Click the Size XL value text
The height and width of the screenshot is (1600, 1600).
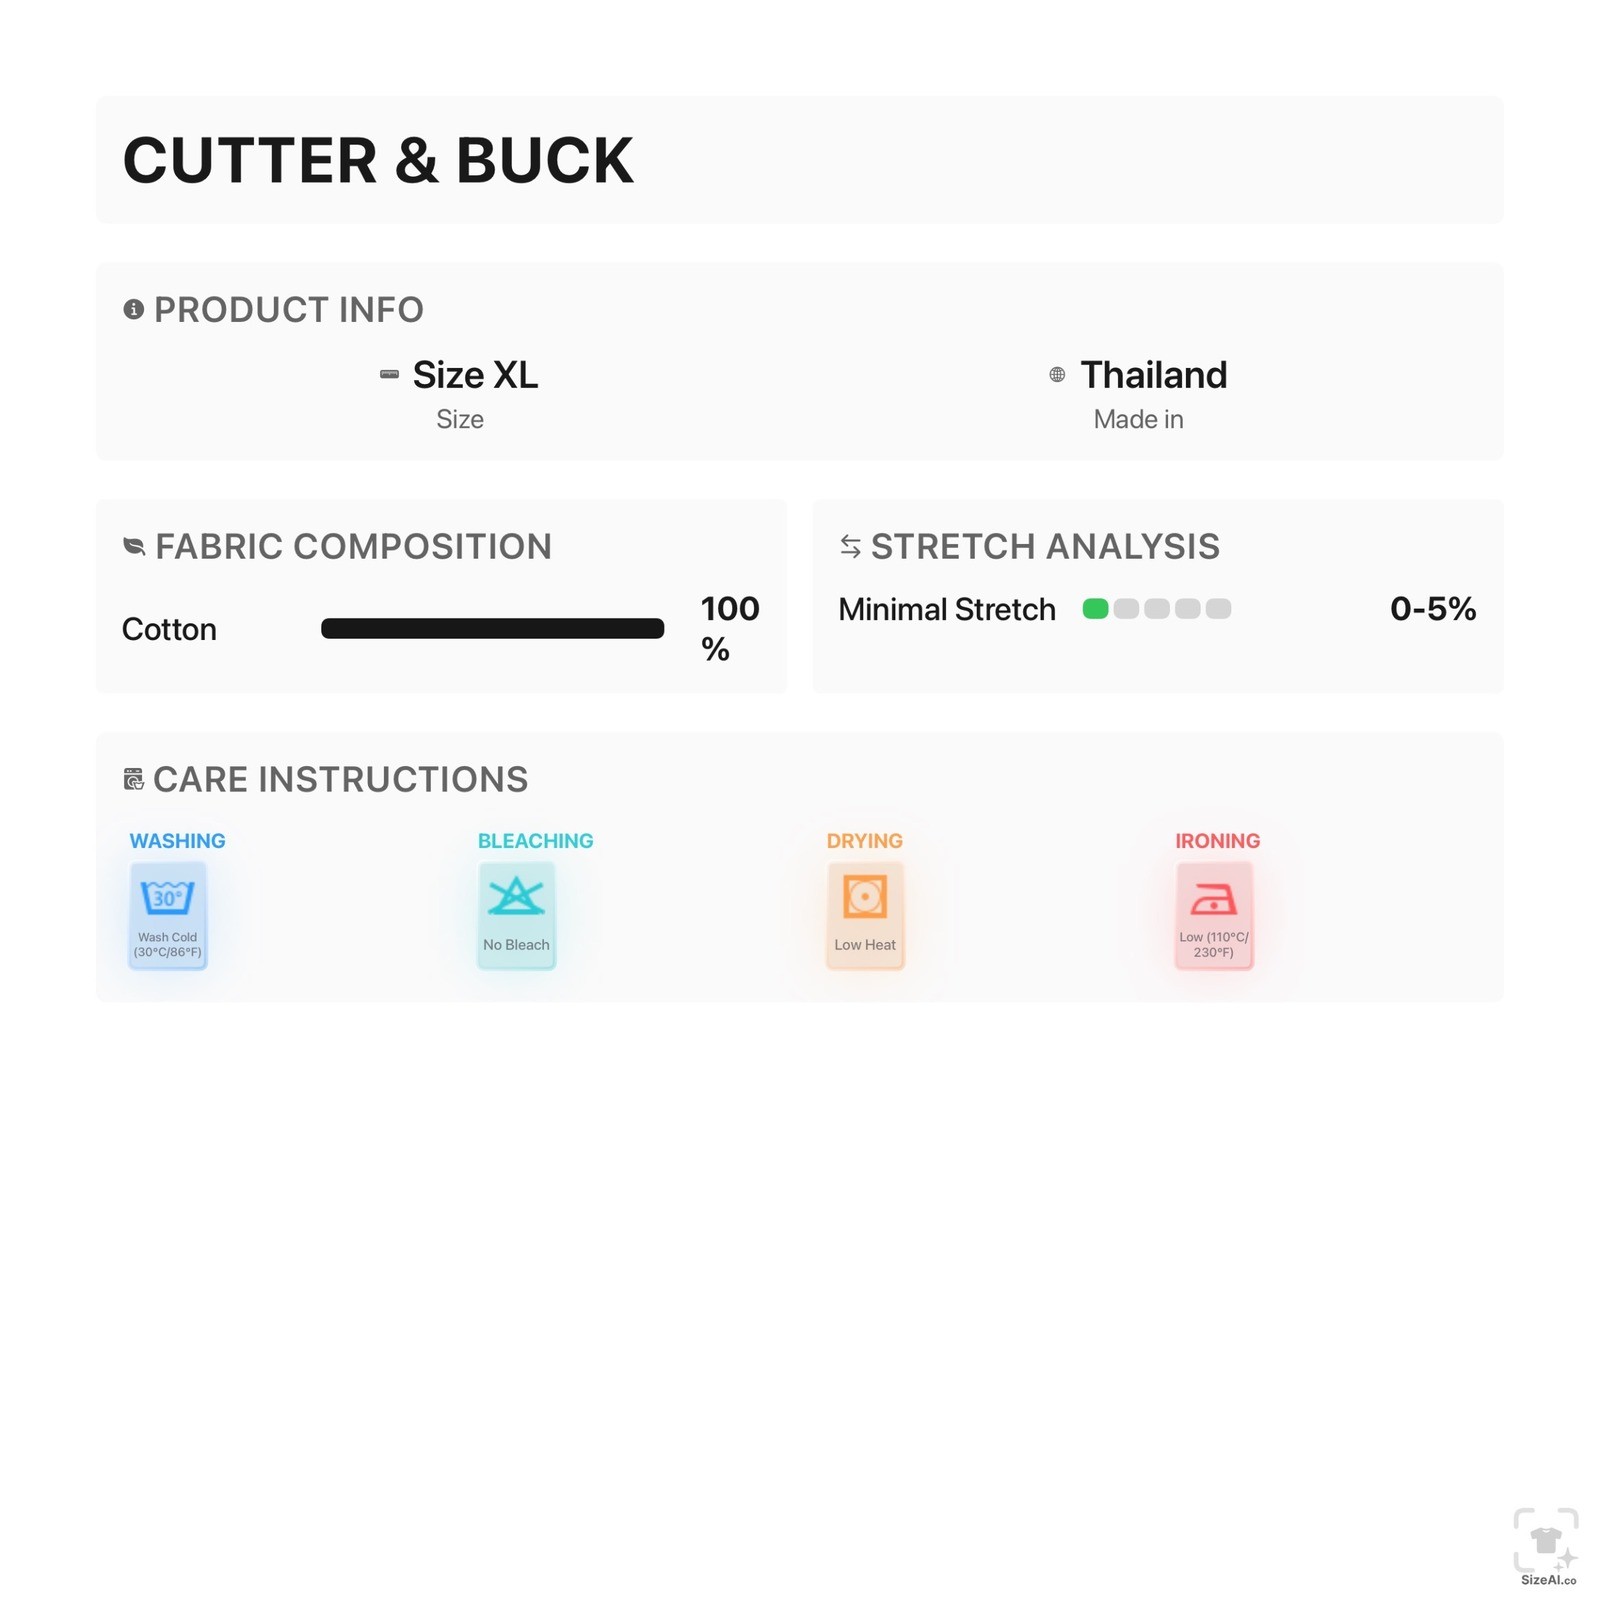point(475,375)
